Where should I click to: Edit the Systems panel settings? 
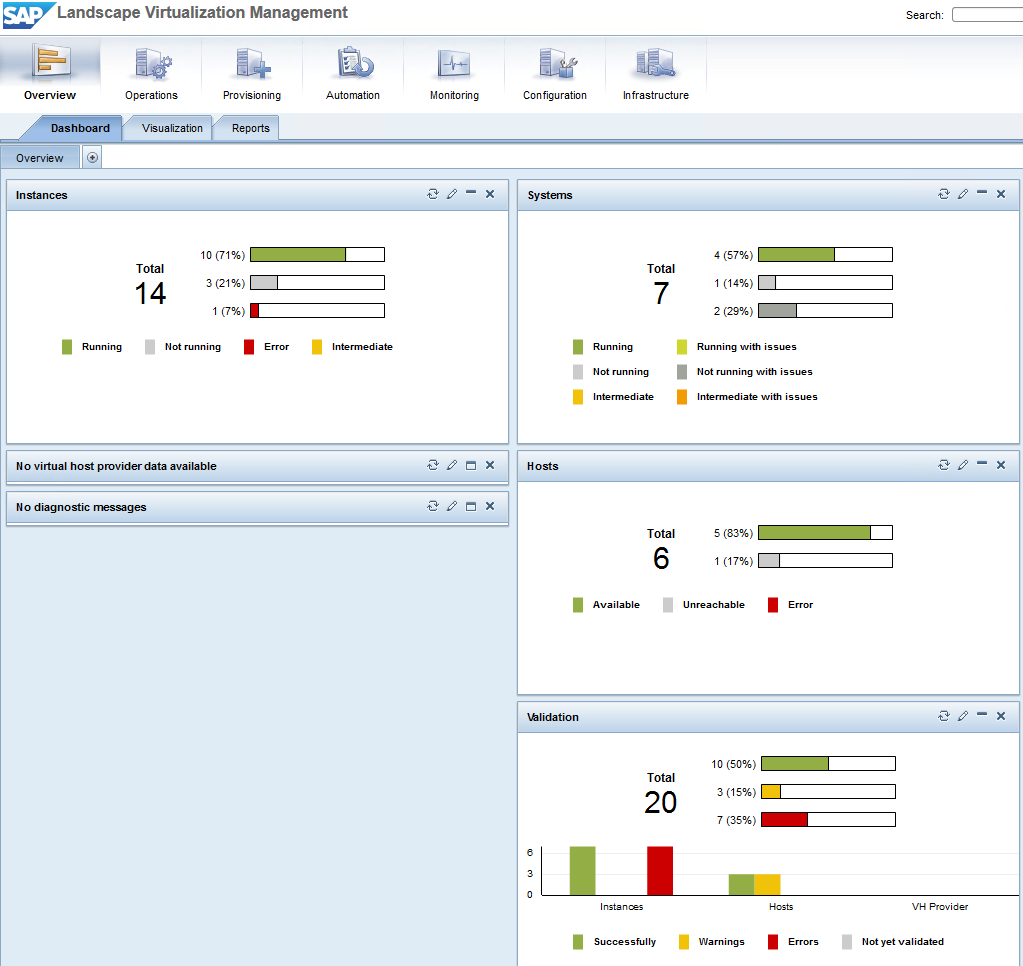[x=963, y=194]
